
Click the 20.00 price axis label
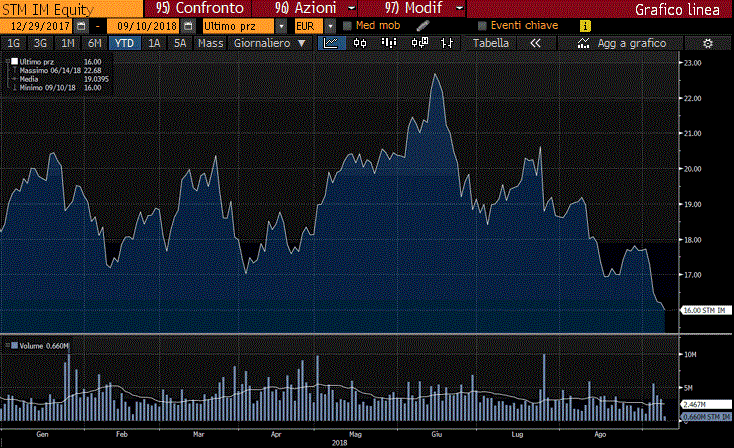[x=693, y=169]
